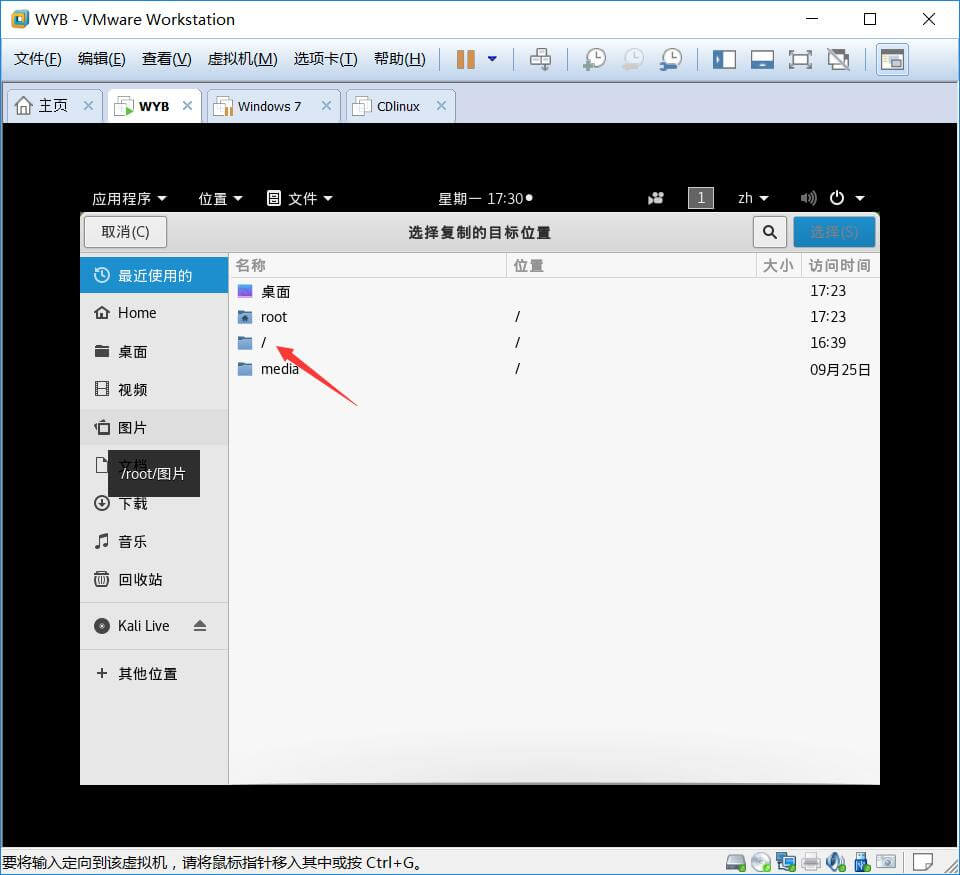Toggle the thumbnail bar view icon
The width and height of the screenshot is (960, 875).
[x=762, y=59]
